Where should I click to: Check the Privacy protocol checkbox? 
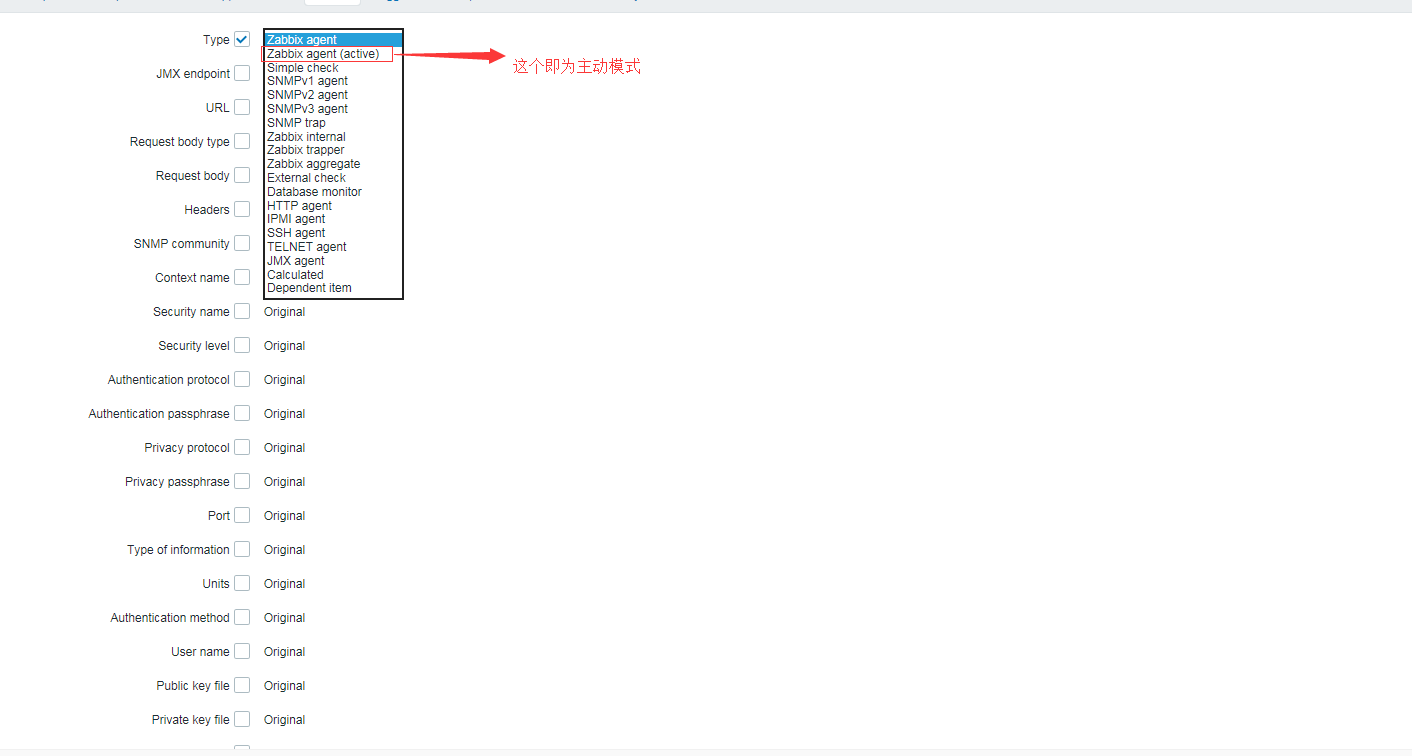coord(242,447)
